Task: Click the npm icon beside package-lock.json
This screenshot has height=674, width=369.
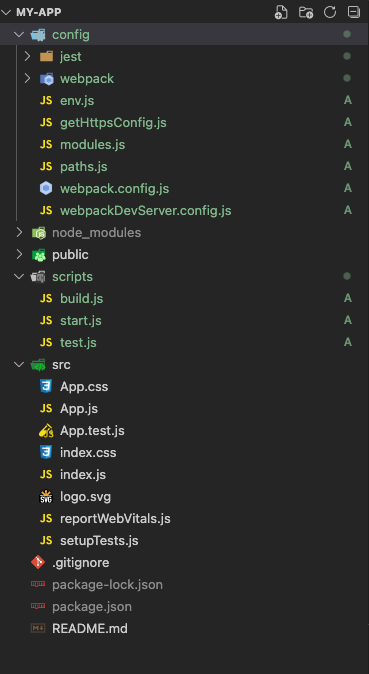Action: tap(38, 584)
